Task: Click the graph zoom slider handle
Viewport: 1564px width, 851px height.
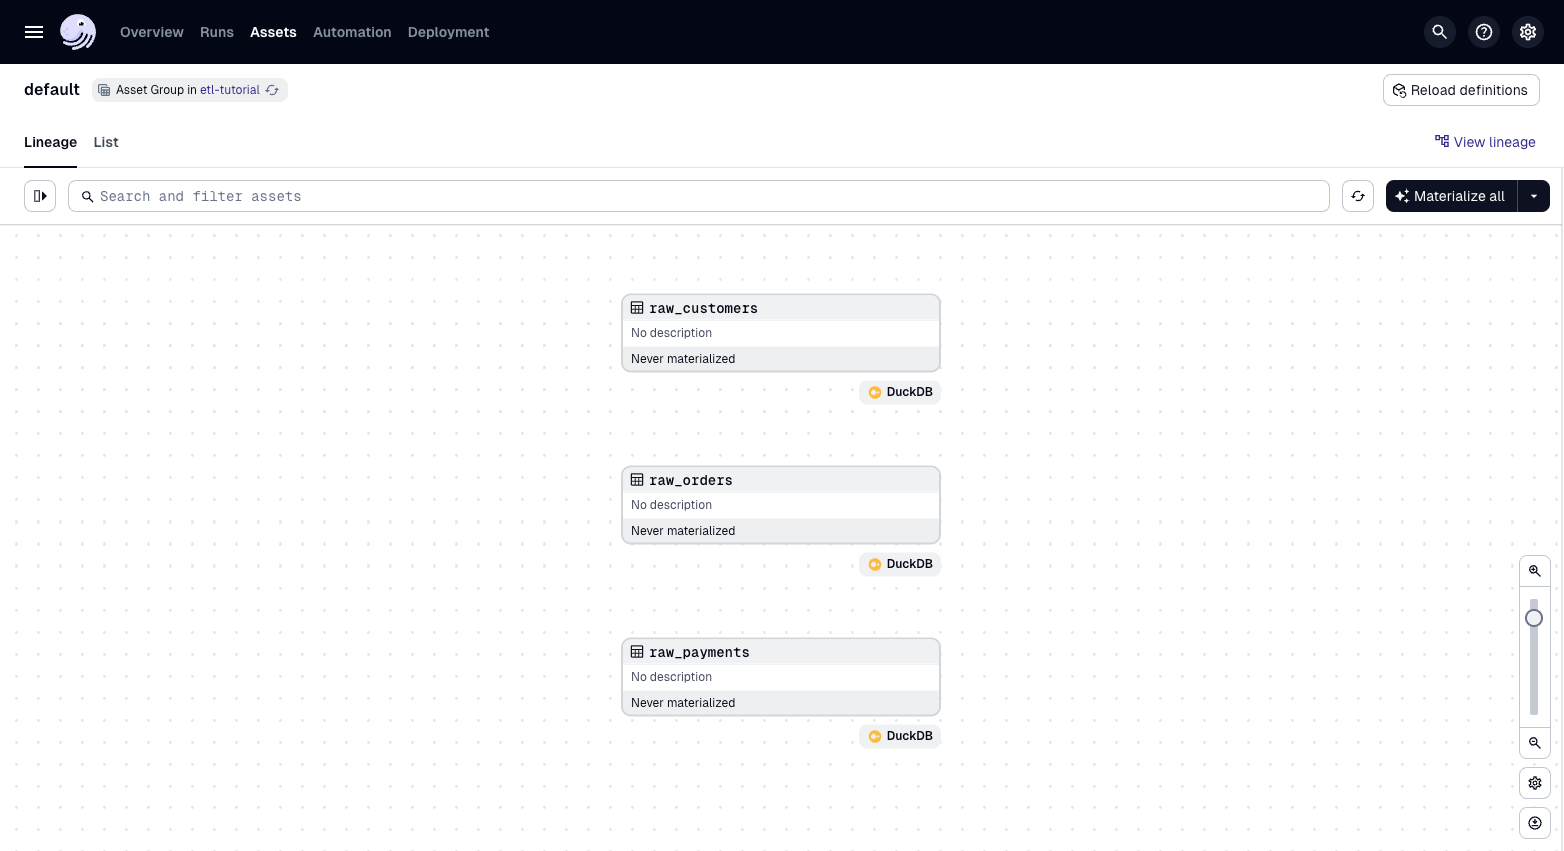Action: (1534, 618)
